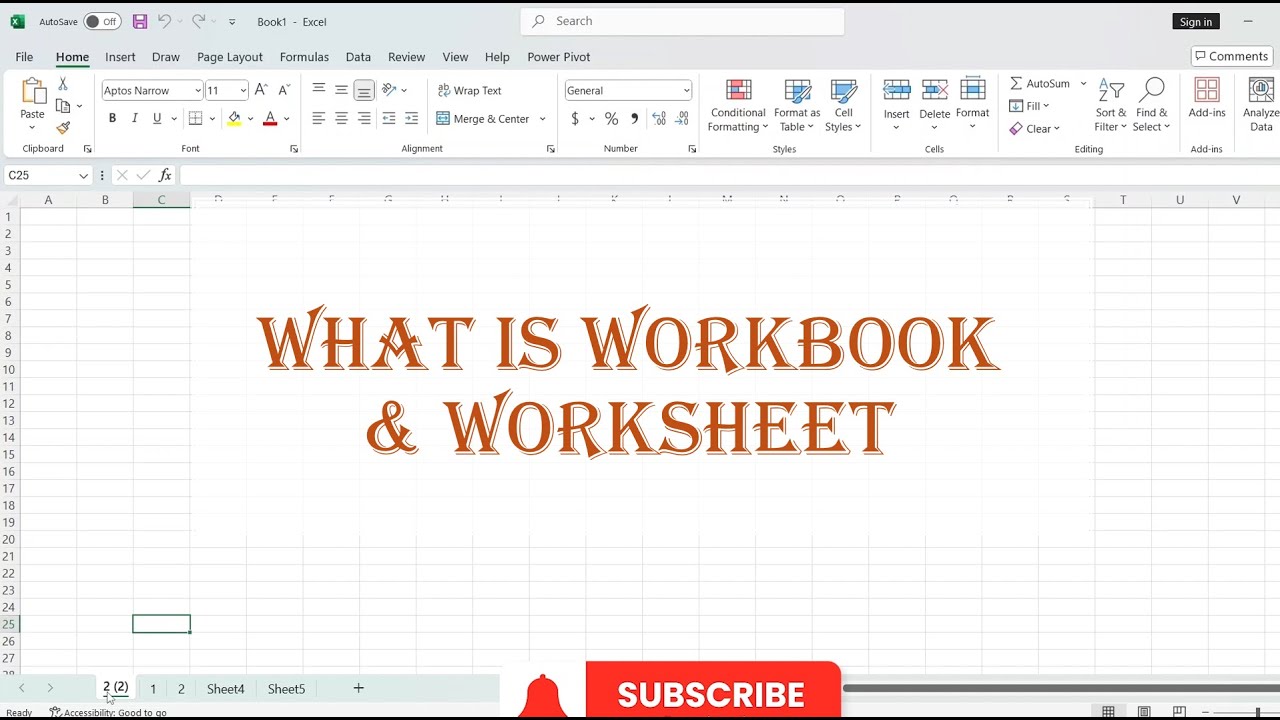Select the Sheet5 worksheet tab
The image size is (1280, 720).
(286, 689)
